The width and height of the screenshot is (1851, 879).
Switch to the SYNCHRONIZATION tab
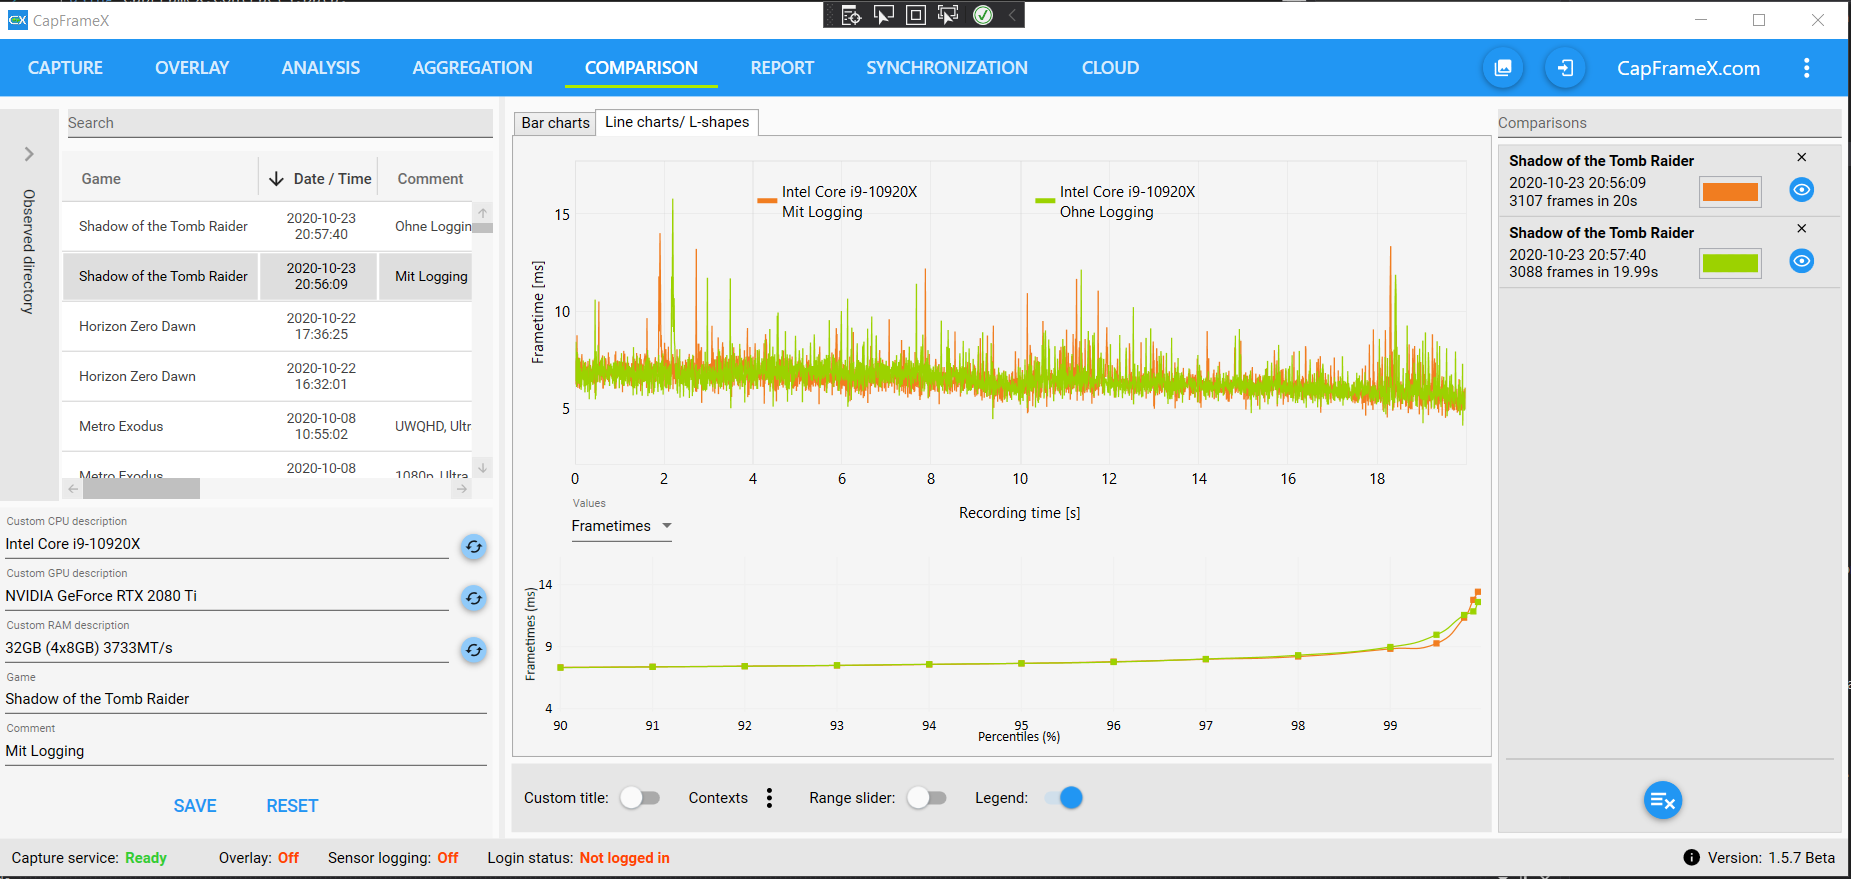pyautogui.click(x=947, y=68)
